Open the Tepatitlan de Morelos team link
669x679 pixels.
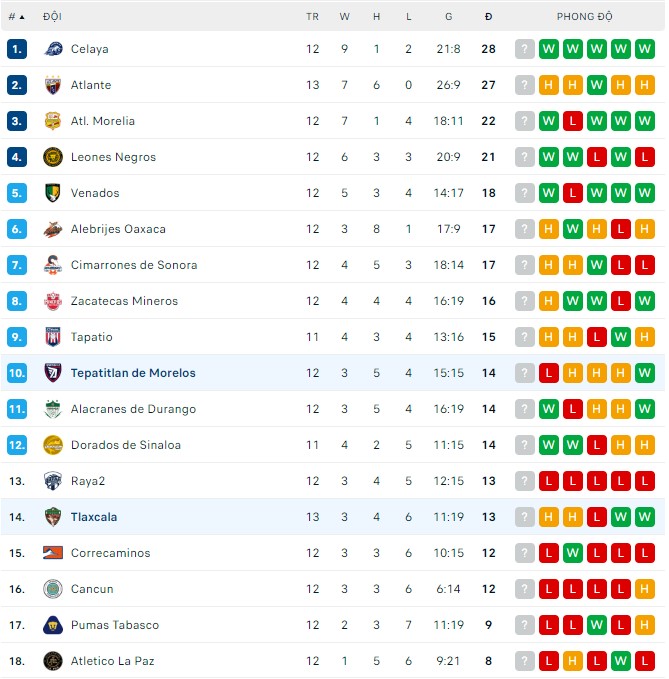tap(133, 373)
